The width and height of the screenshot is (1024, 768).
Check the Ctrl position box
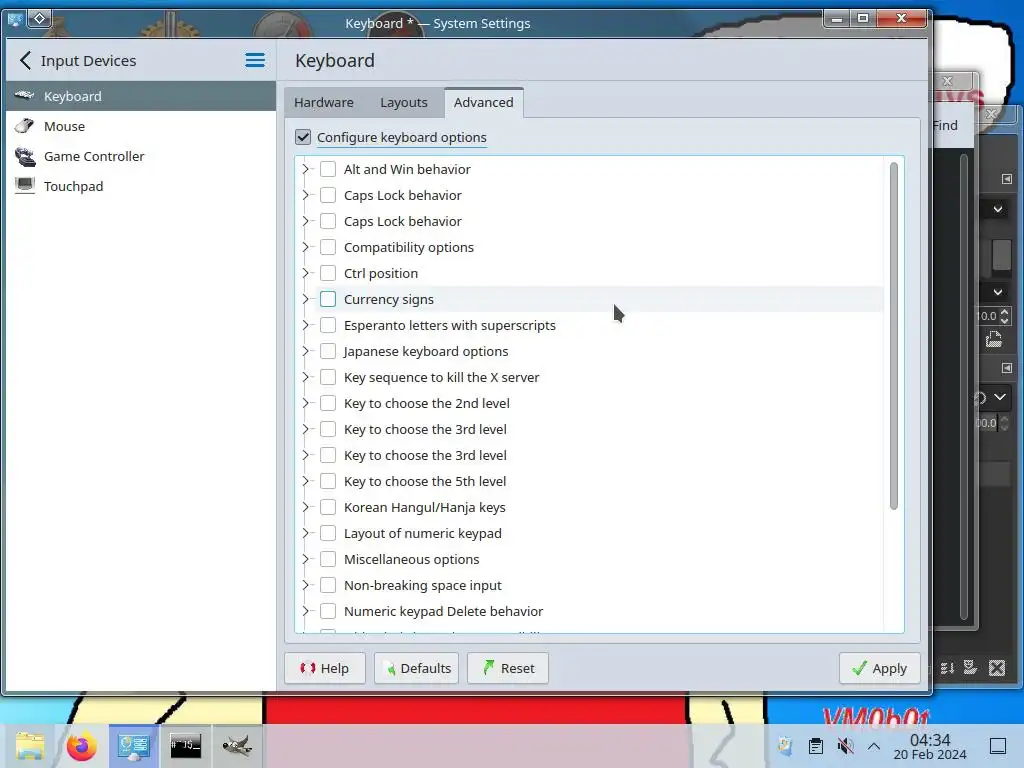click(x=328, y=273)
